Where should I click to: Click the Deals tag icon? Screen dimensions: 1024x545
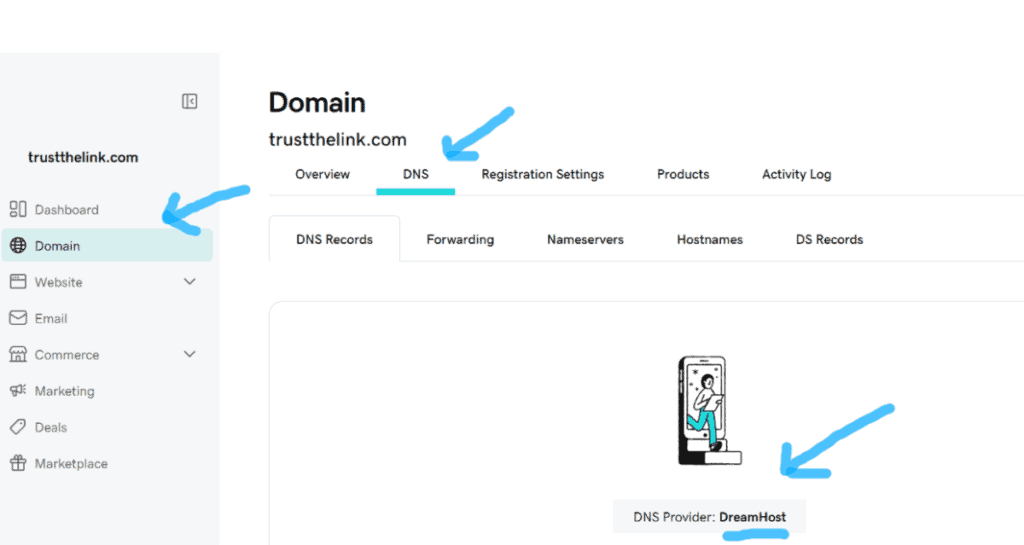point(18,427)
